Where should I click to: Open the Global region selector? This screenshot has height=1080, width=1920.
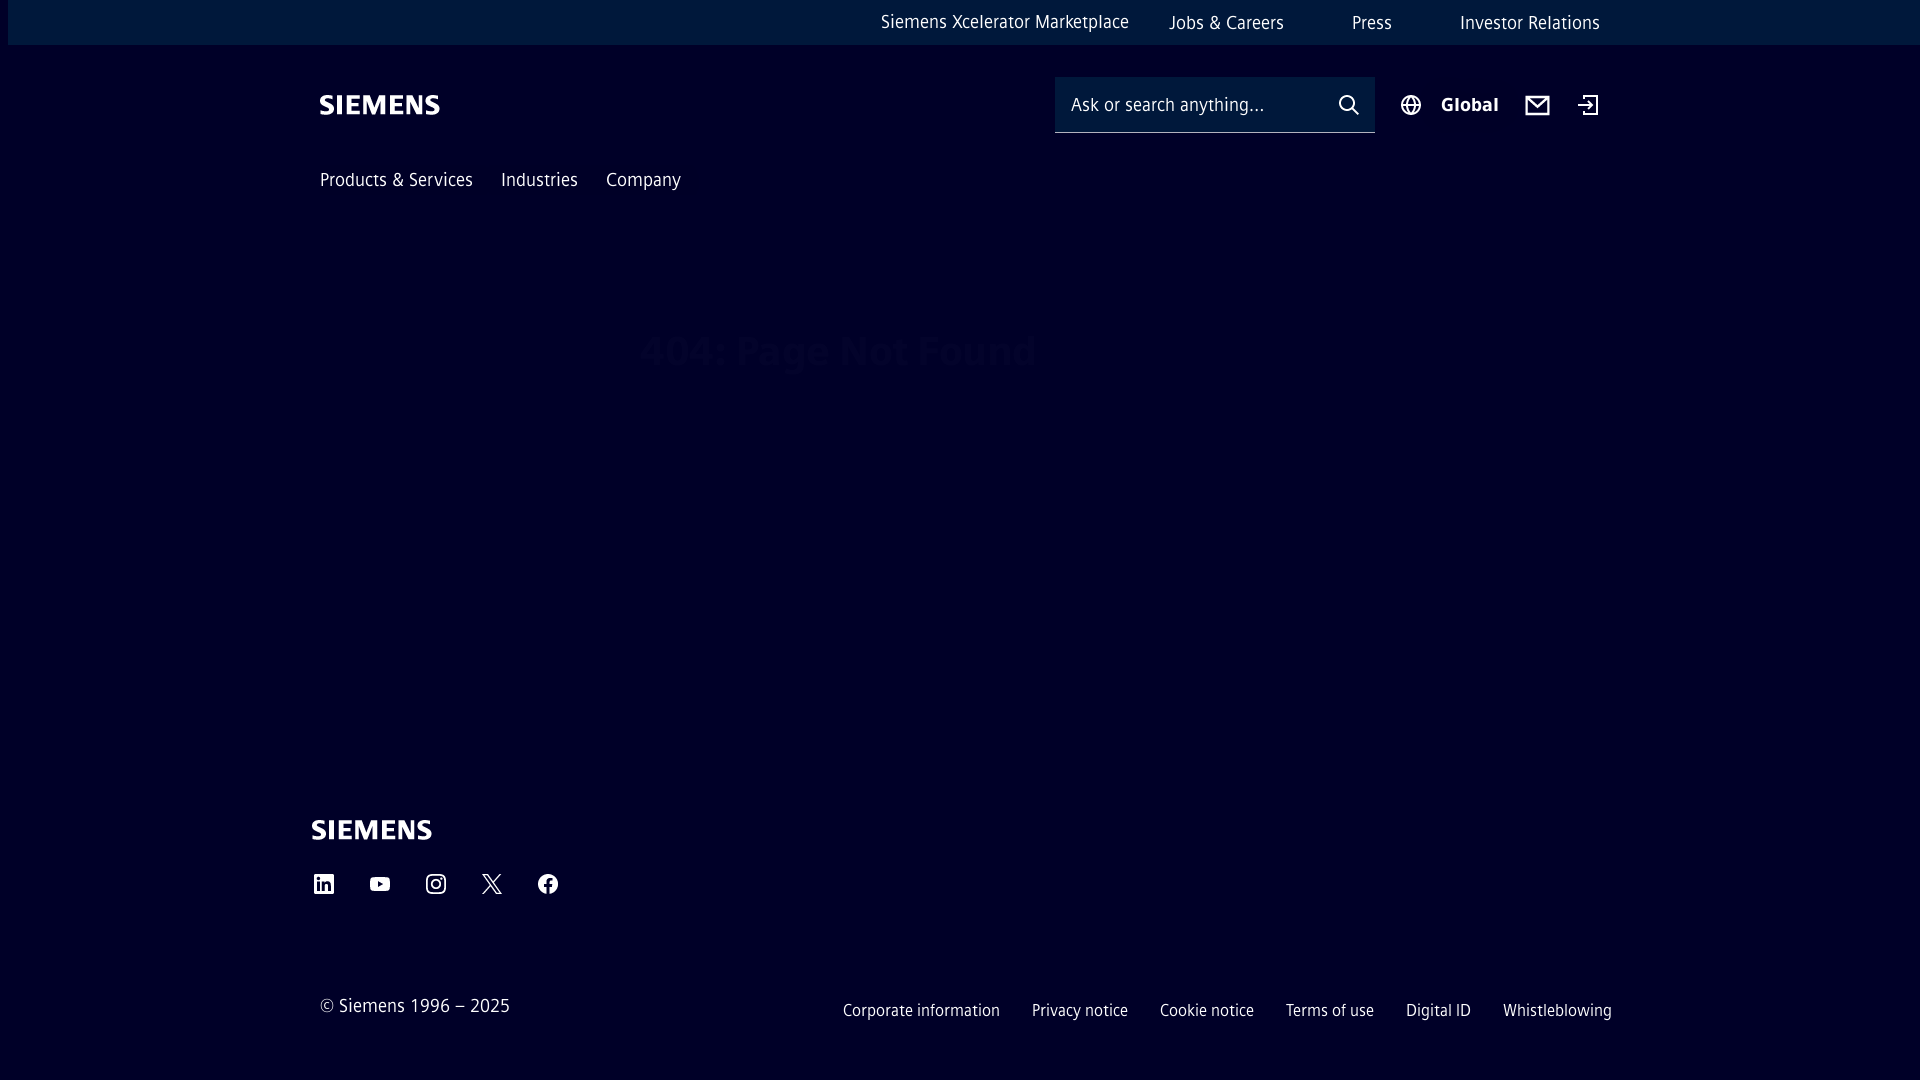tap(1450, 105)
